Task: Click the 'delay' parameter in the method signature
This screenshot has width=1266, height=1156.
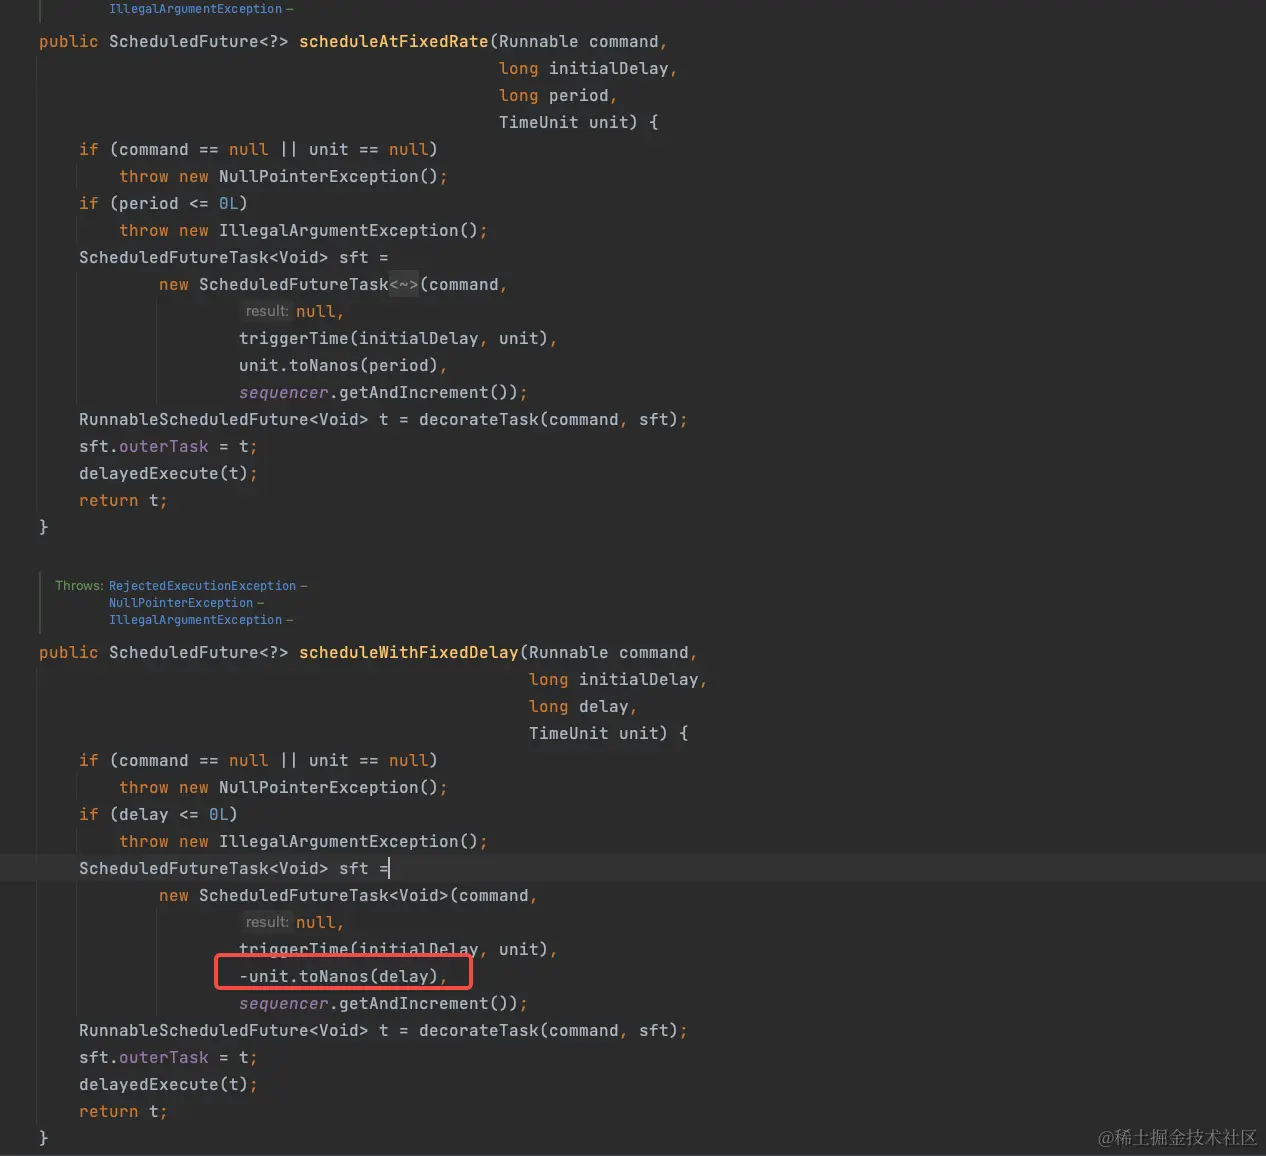Action: tap(603, 707)
